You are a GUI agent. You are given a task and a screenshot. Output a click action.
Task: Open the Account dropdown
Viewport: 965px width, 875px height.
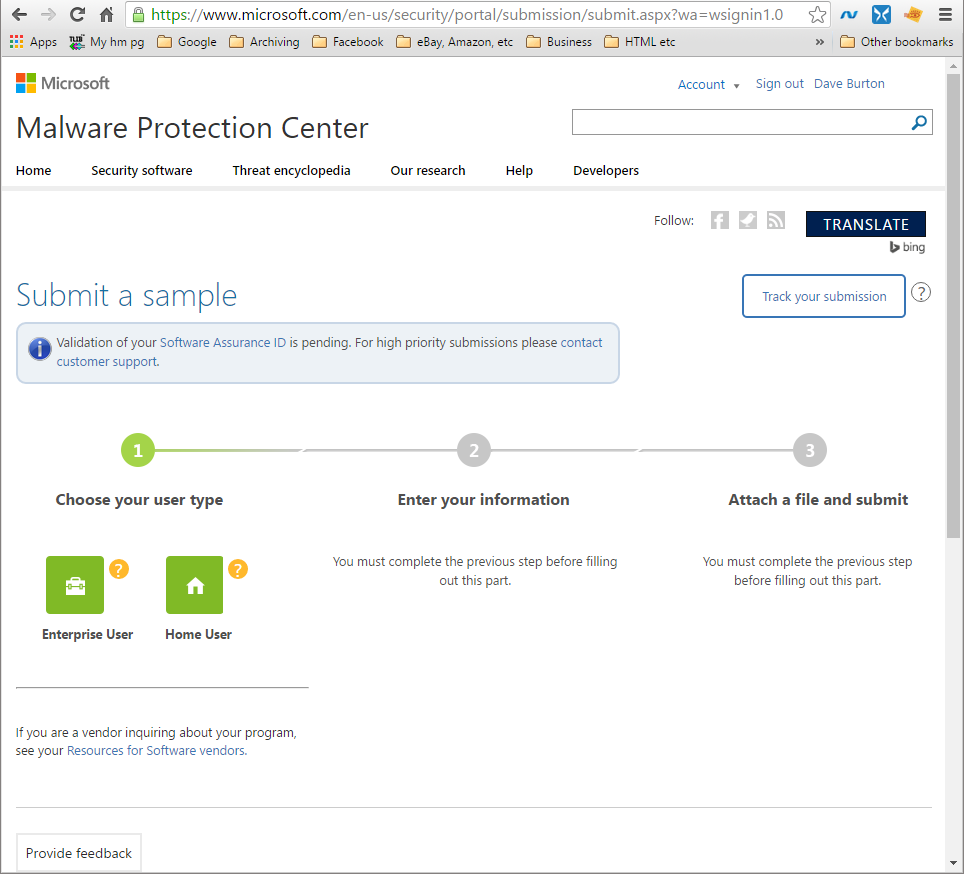tap(708, 85)
